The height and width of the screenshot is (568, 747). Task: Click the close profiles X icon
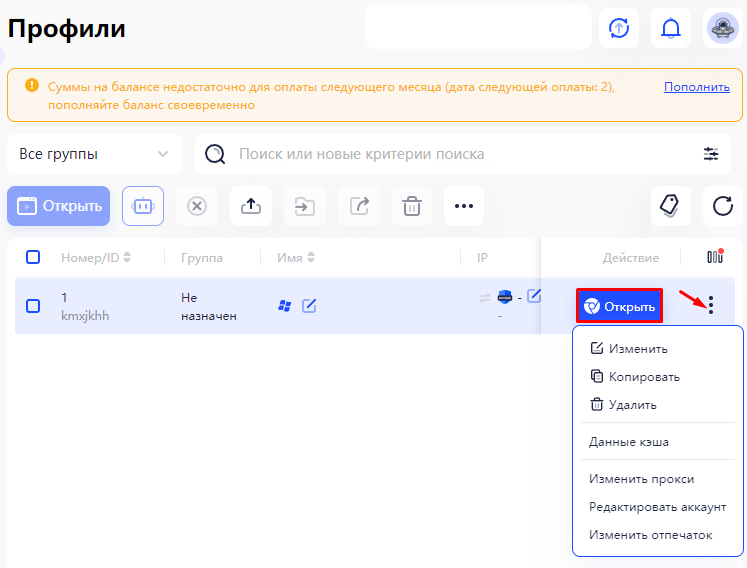[x=197, y=206]
